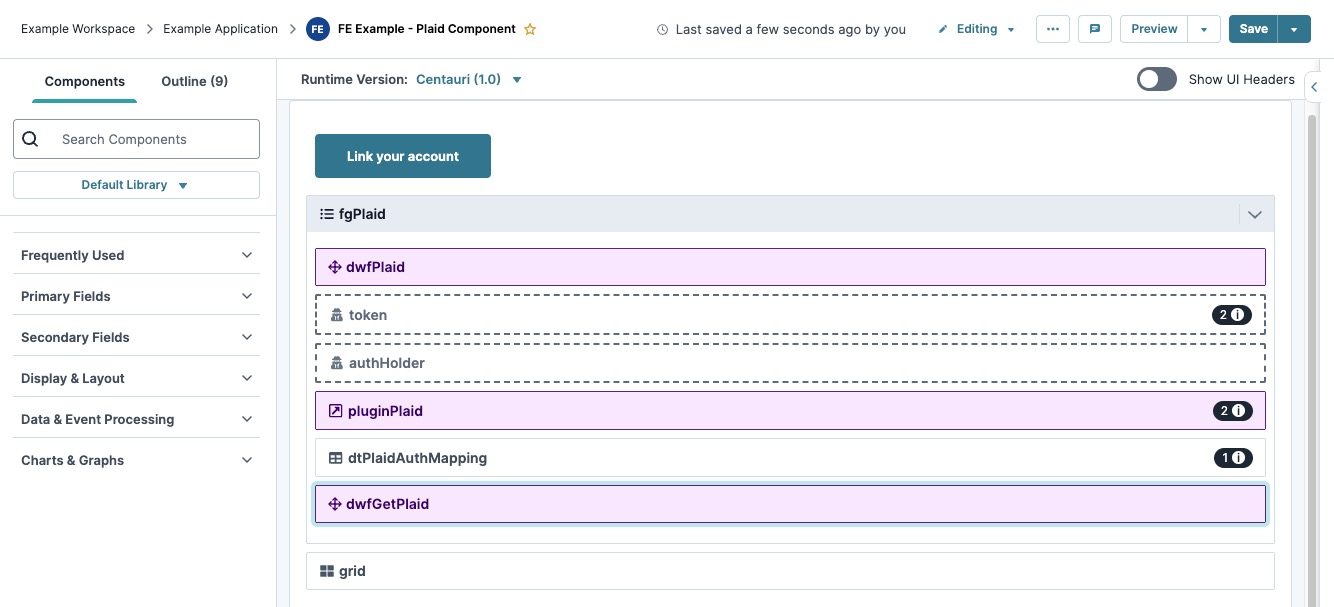Click the FE application avatar icon

point(317,29)
